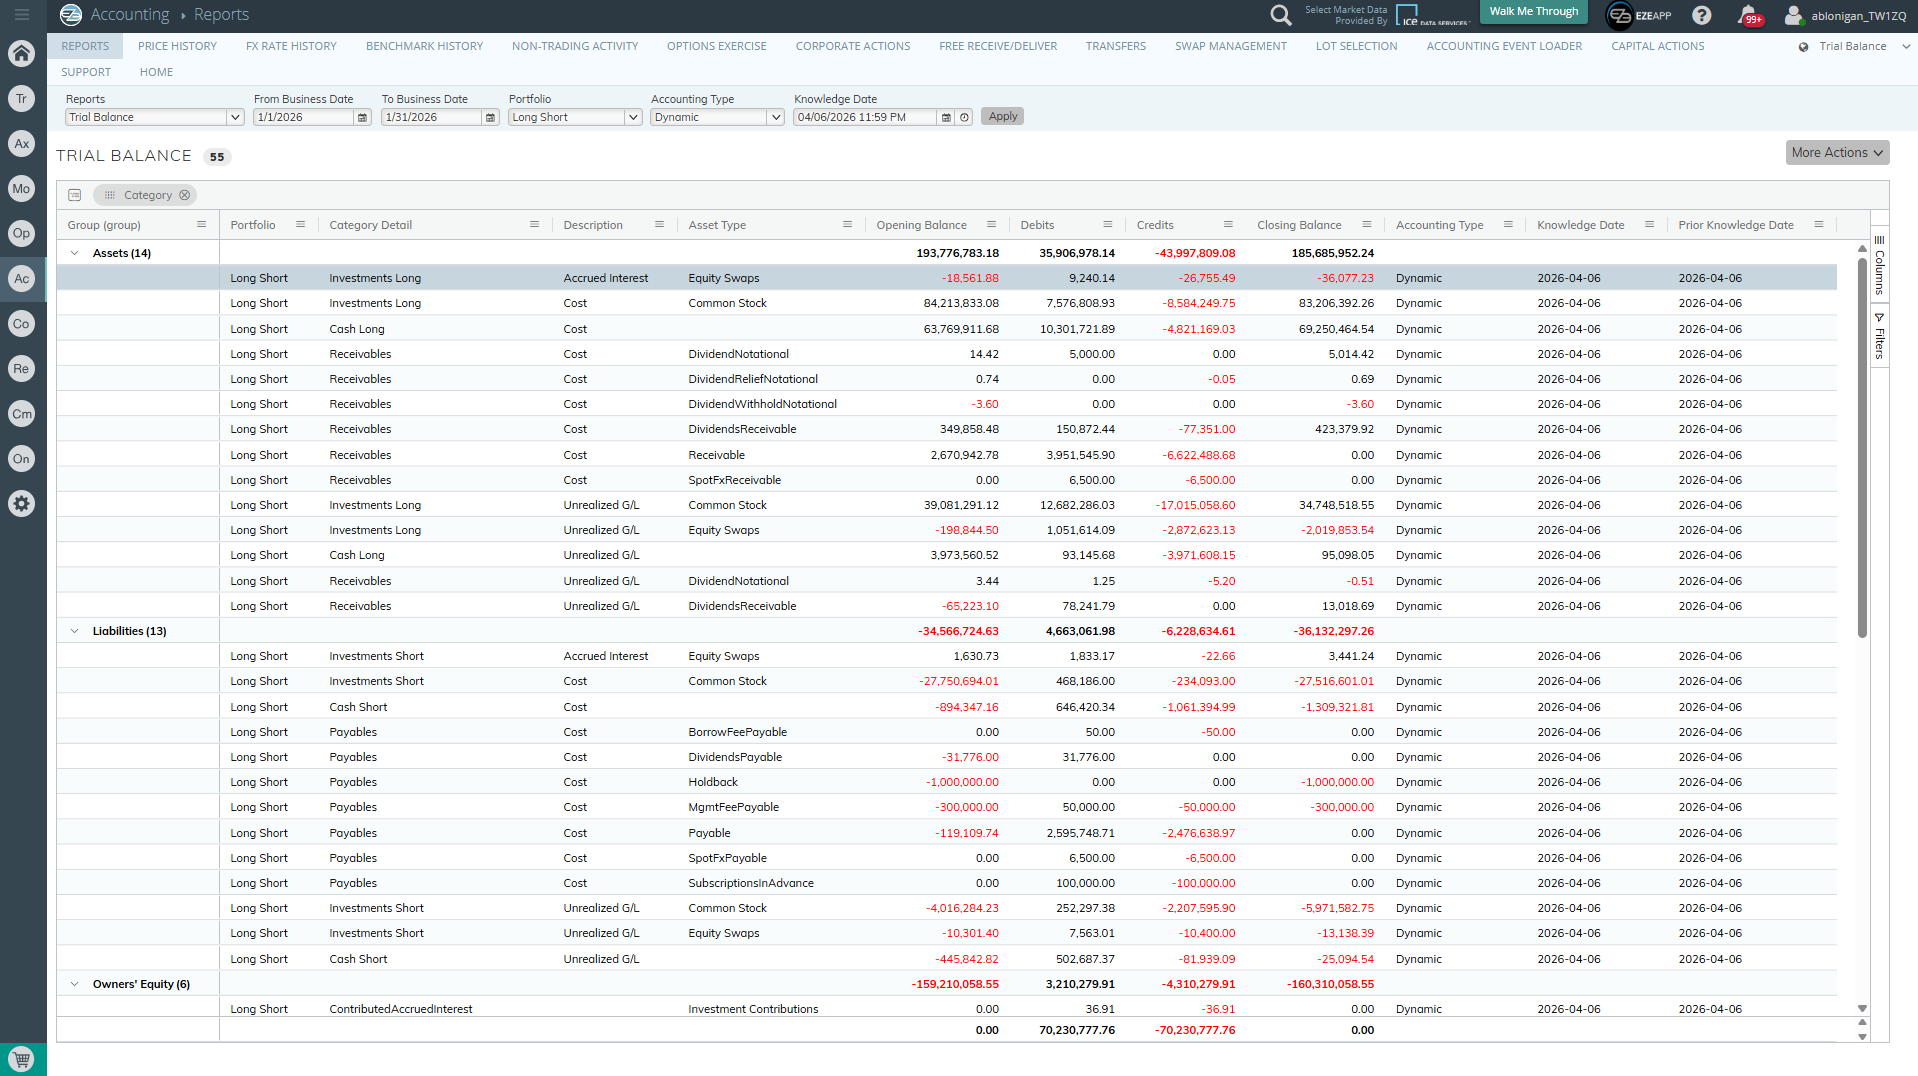The width and height of the screenshot is (1918, 1076).
Task: Open the Lot Selection tab
Action: 1356,46
